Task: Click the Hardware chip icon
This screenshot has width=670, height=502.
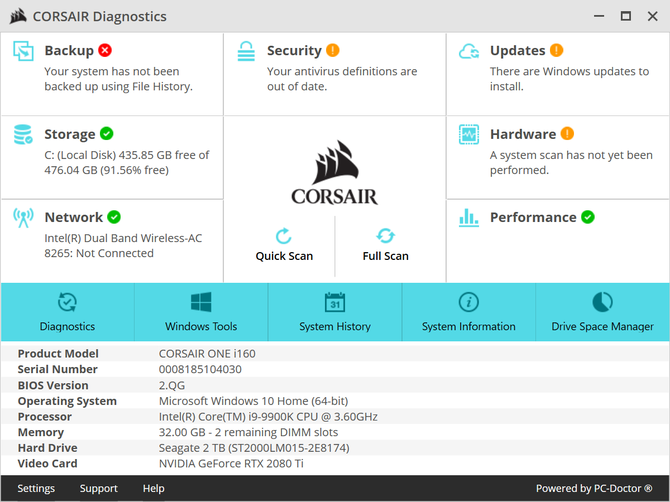Action: click(x=469, y=135)
